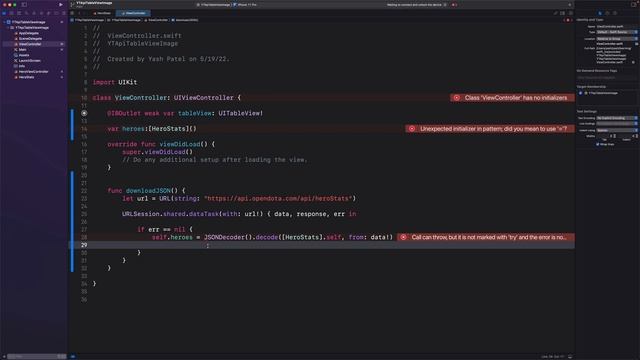Click the Name field 'ViewController.swift' in inspector

click(616, 27)
